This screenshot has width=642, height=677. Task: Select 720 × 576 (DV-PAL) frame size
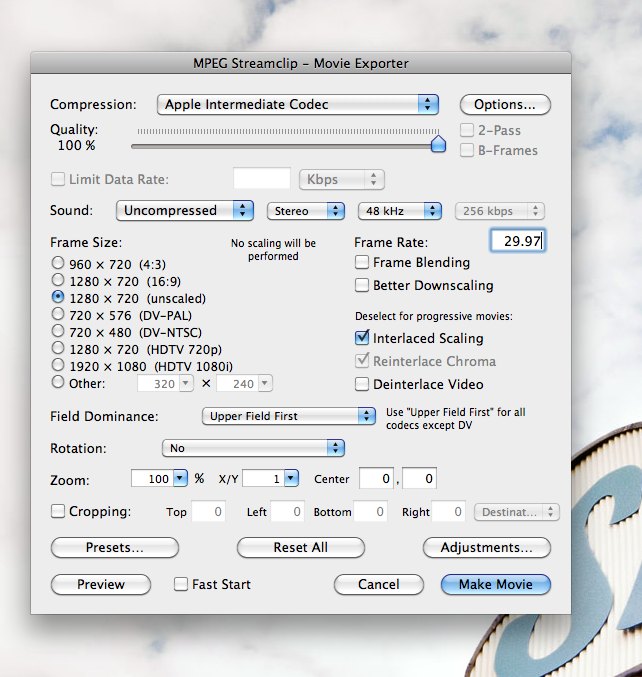58,314
